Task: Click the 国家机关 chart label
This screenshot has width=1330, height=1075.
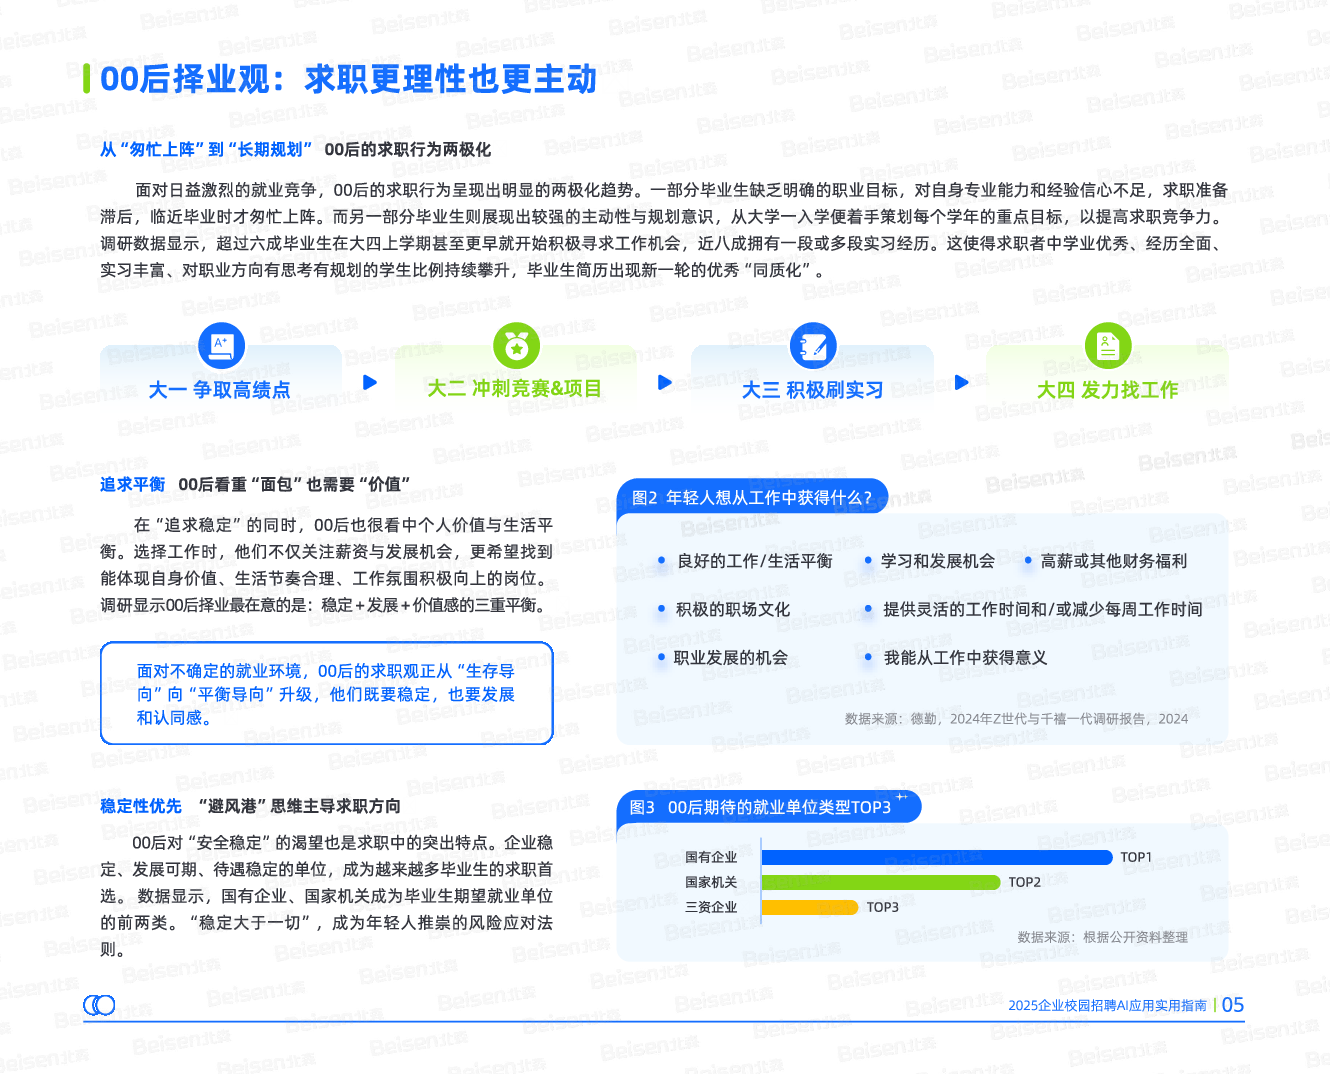Action: [x=711, y=882]
